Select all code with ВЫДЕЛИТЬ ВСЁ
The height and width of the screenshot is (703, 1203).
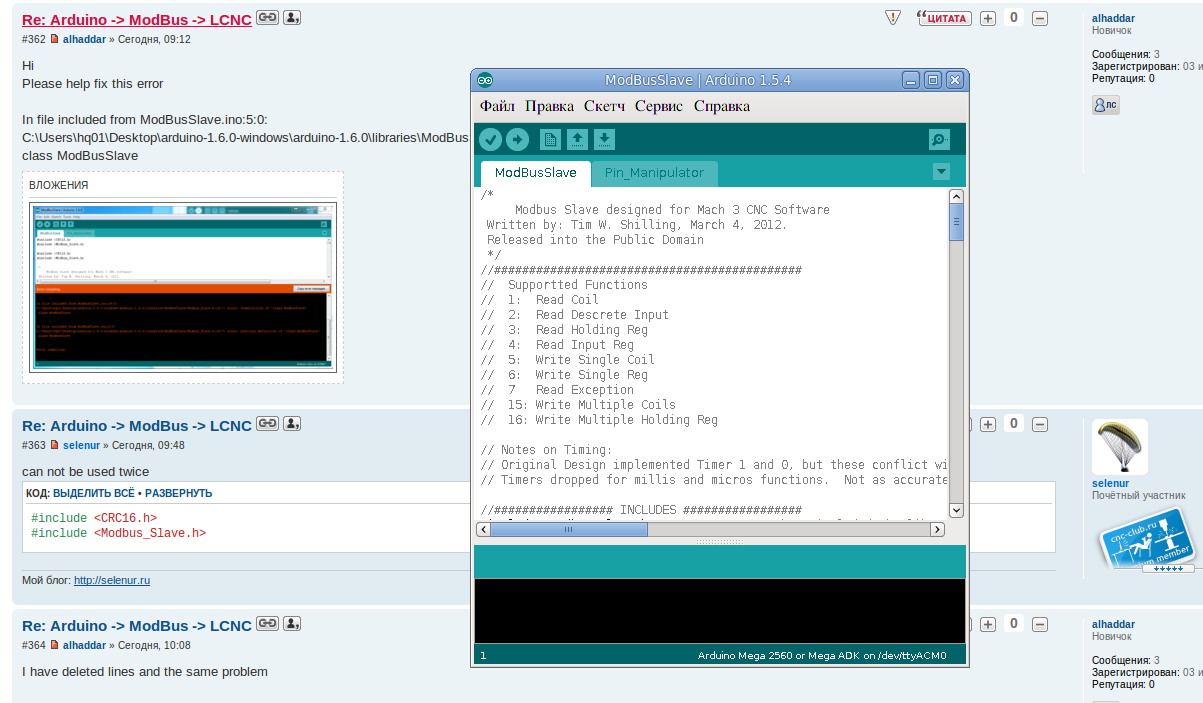click(x=93, y=493)
